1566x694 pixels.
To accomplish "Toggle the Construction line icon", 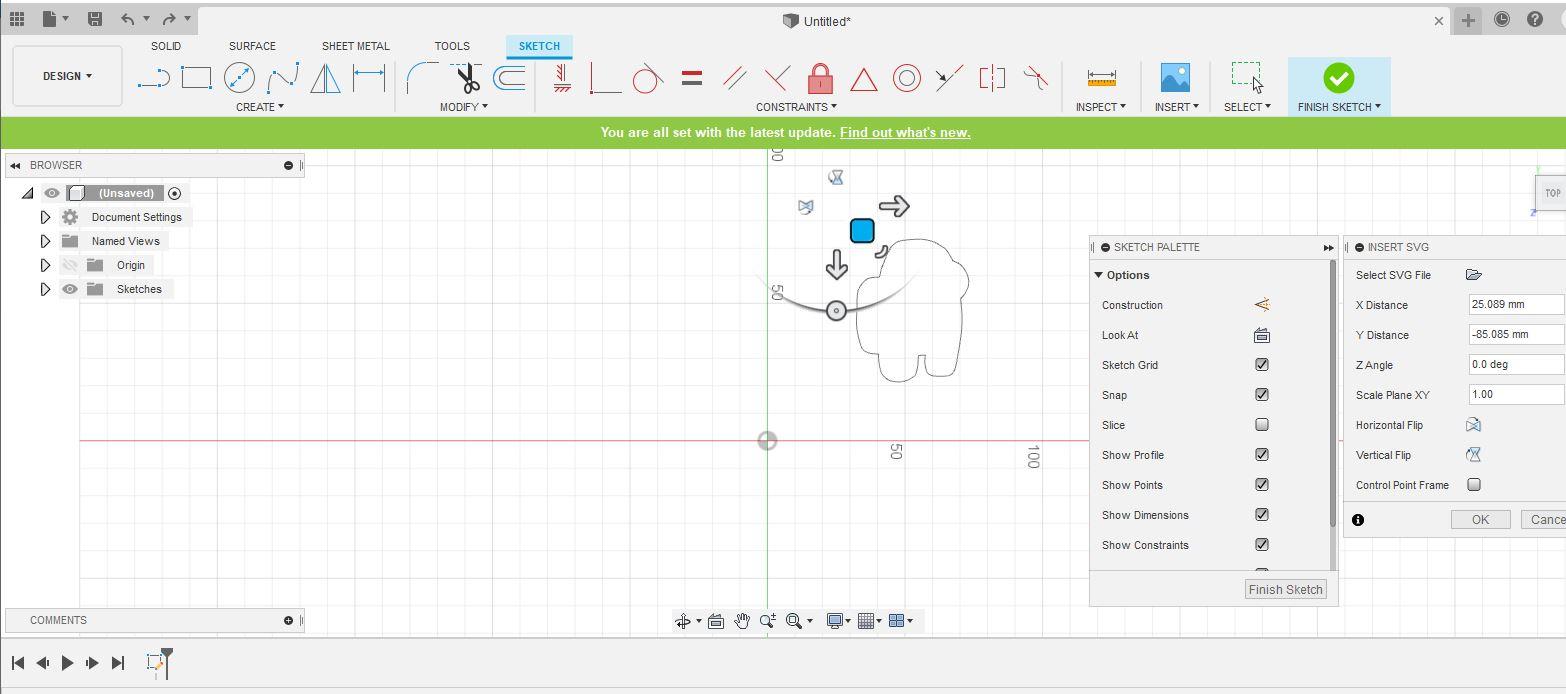I will click(1262, 305).
